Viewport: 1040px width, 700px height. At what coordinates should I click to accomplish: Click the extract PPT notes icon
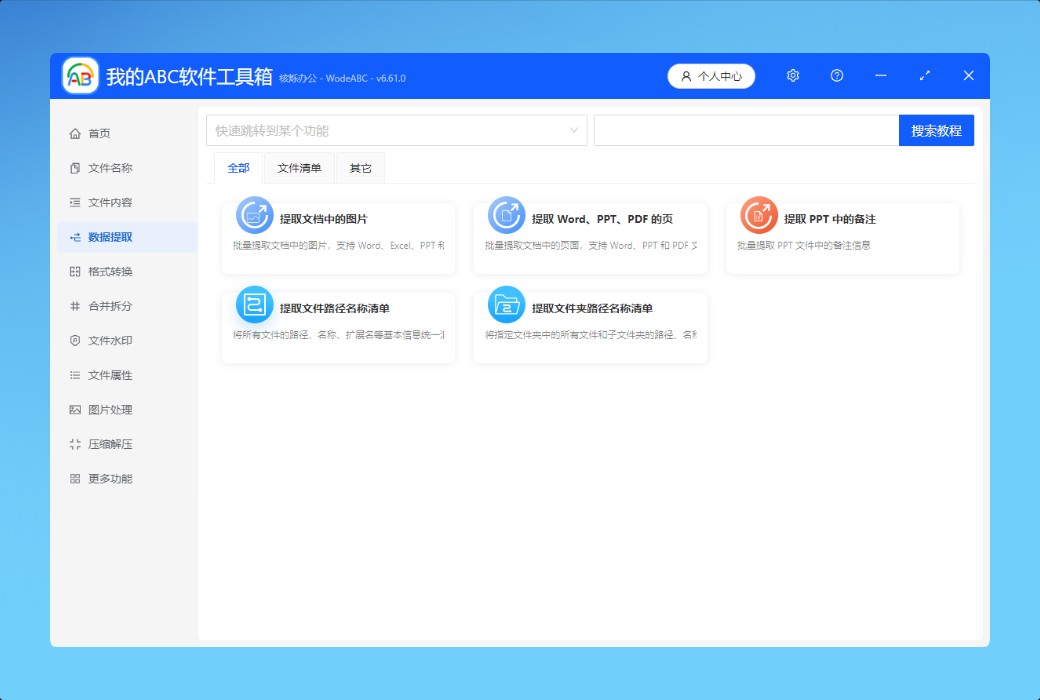tap(758, 215)
